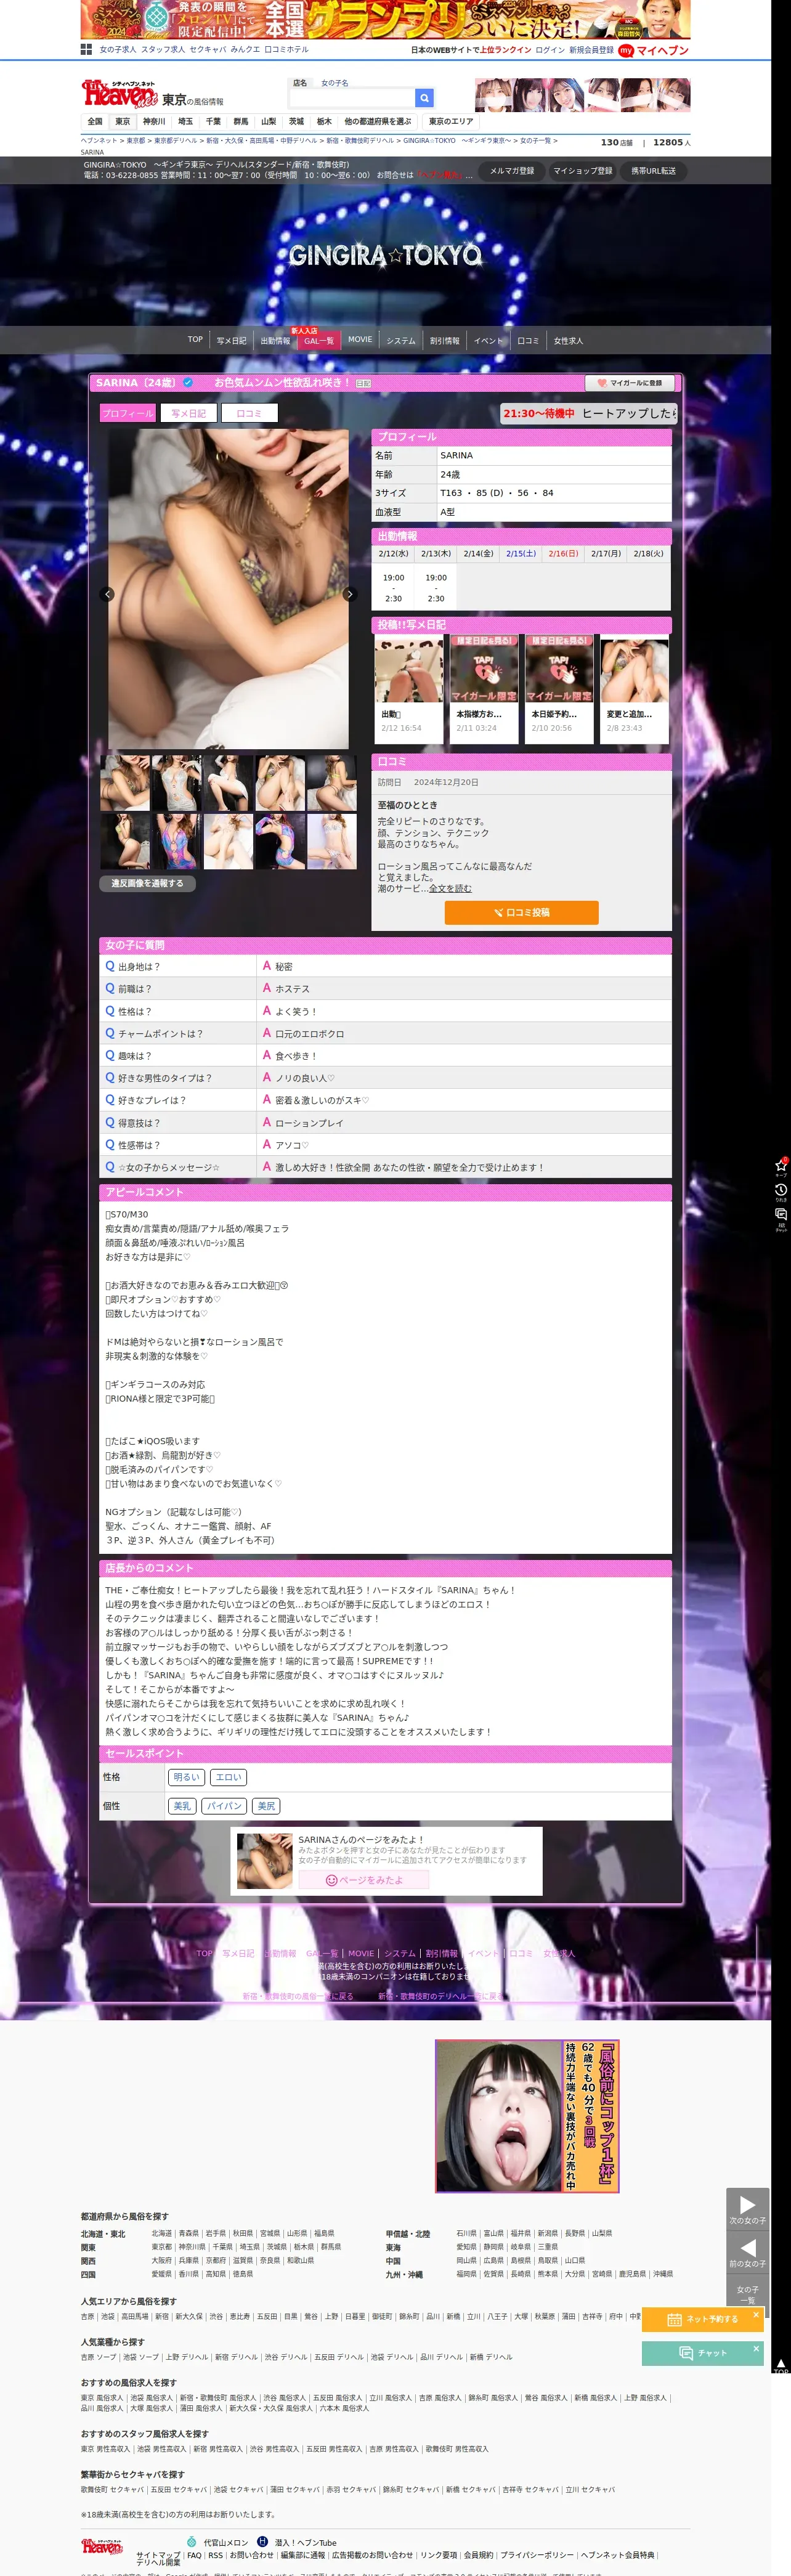Open 他の都道府県を選ぶ prefecture selector

[378, 122]
